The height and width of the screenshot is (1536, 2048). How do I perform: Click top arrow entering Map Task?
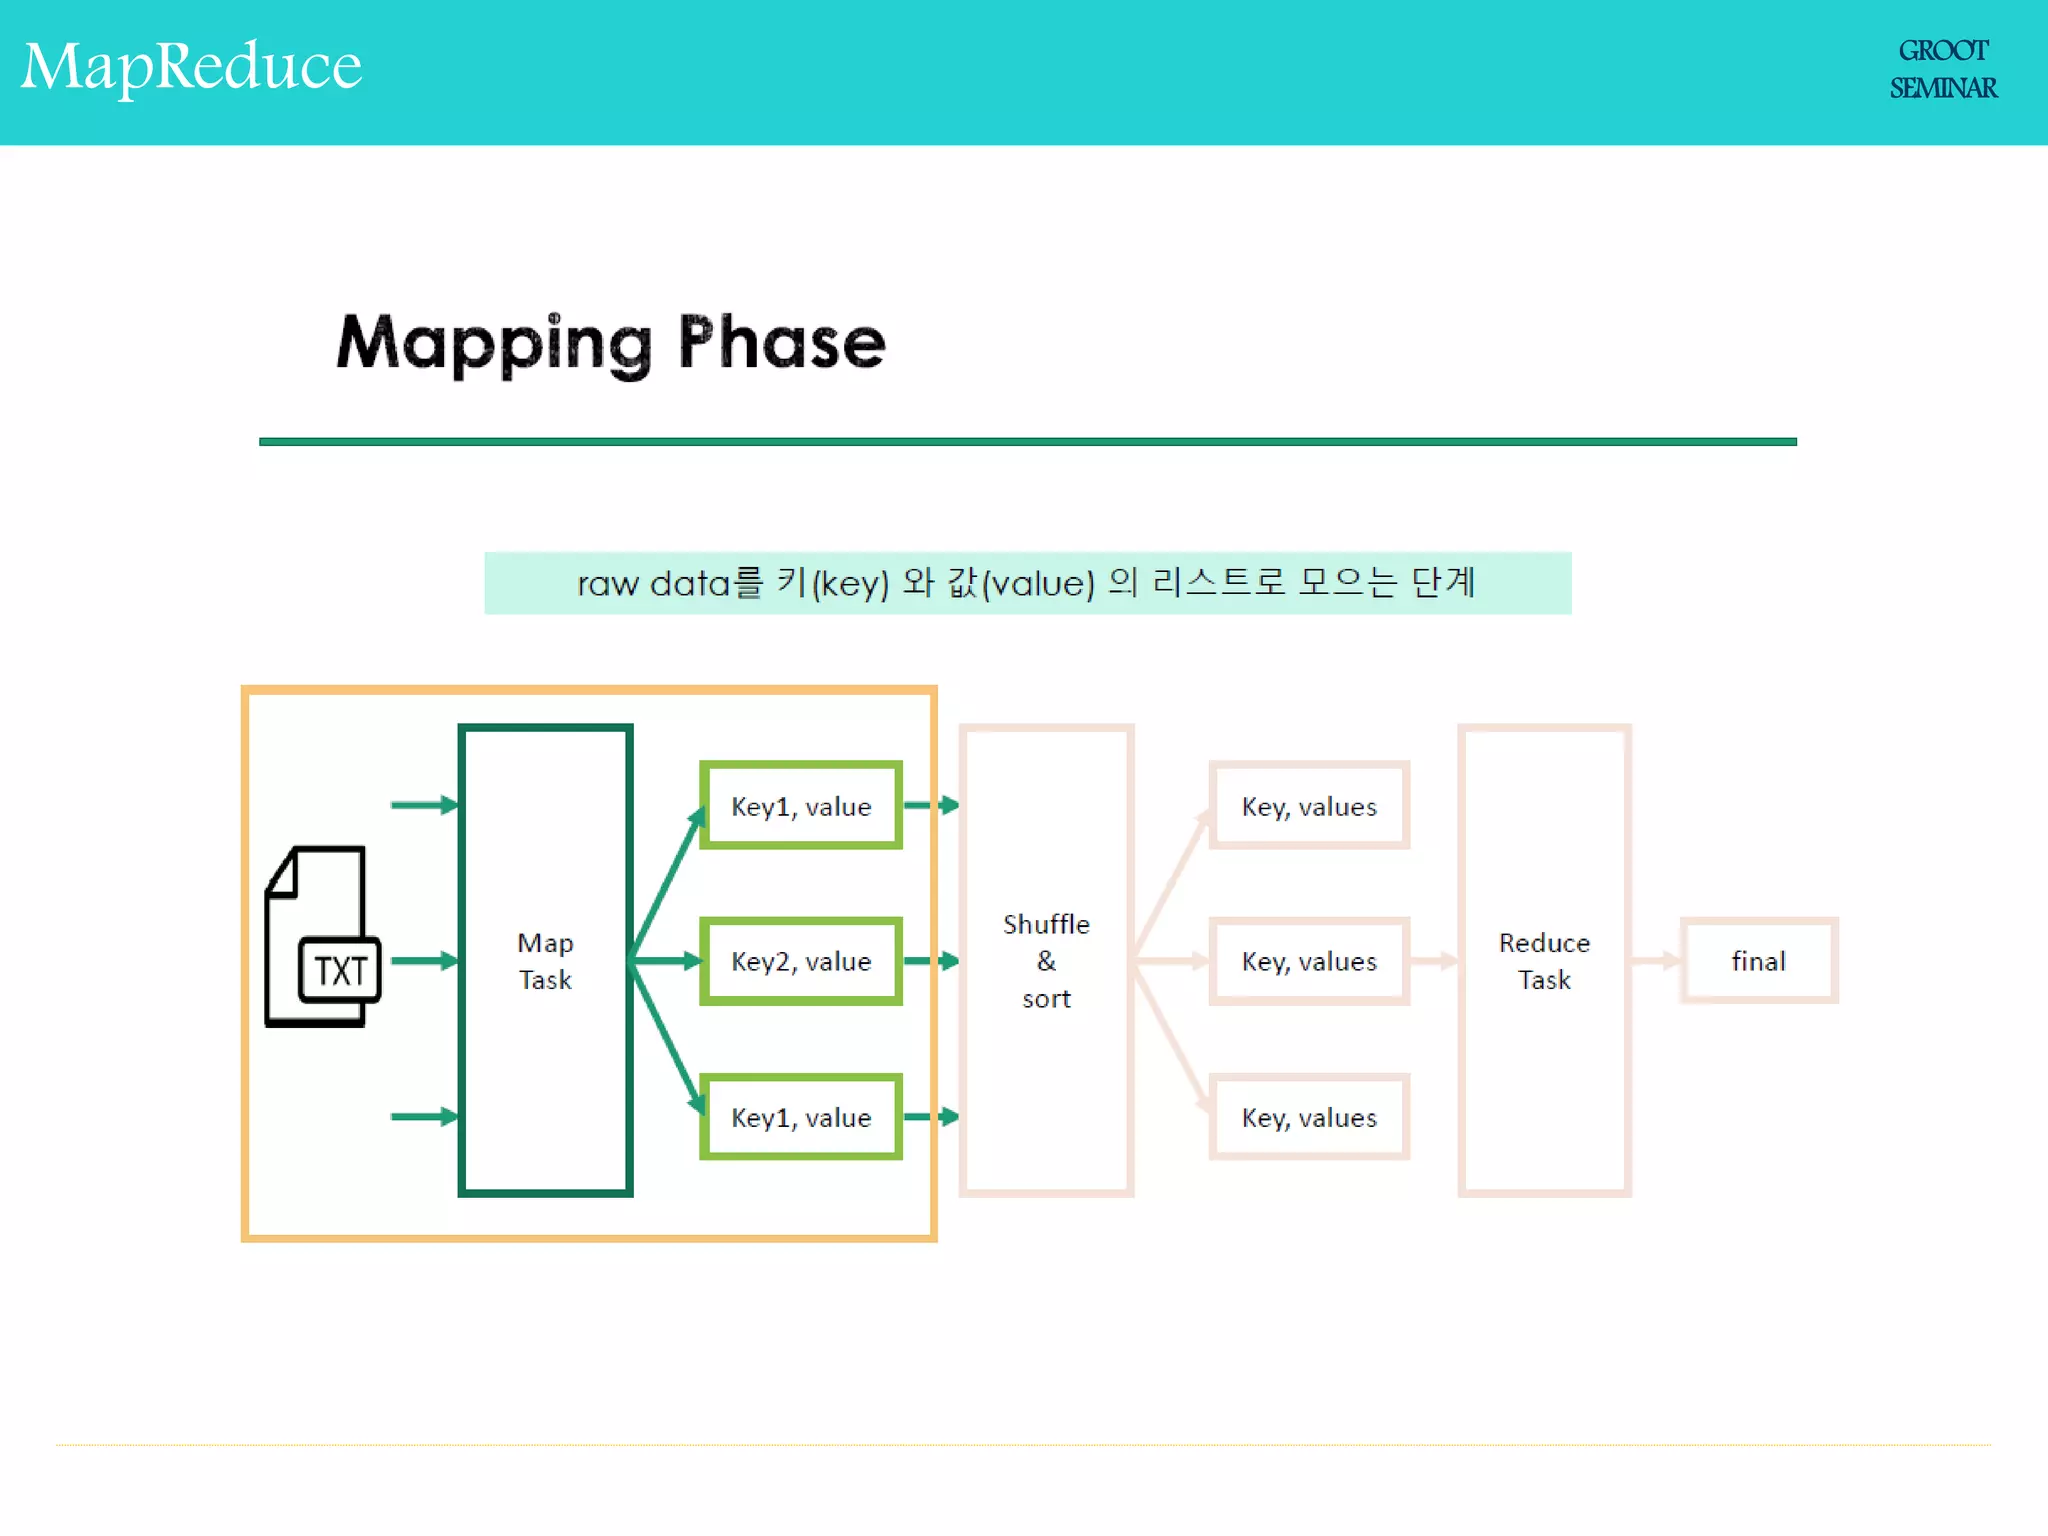tap(424, 805)
